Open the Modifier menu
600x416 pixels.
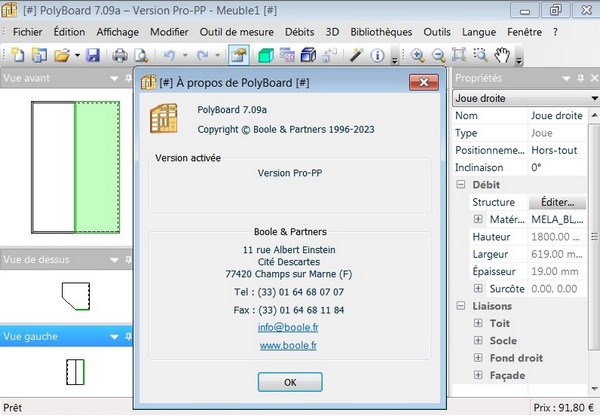(x=169, y=32)
